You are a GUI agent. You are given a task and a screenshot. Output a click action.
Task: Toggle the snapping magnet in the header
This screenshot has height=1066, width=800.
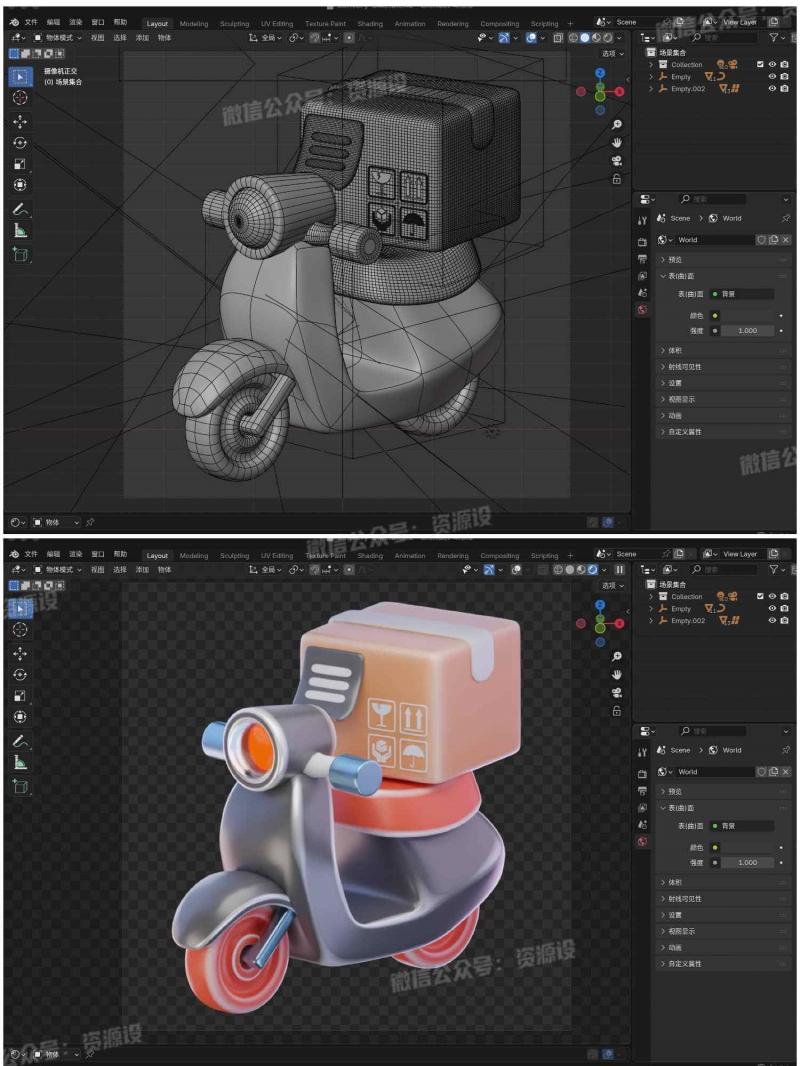click(x=314, y=37)
